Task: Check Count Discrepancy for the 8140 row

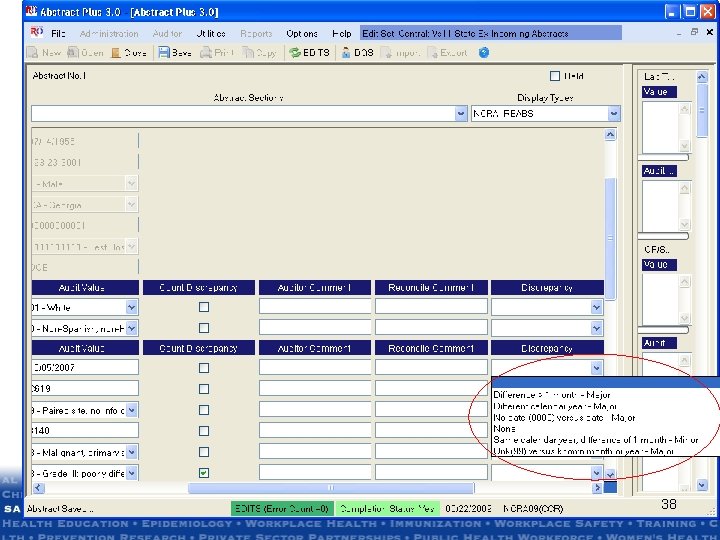Action: tap(204, 431)
